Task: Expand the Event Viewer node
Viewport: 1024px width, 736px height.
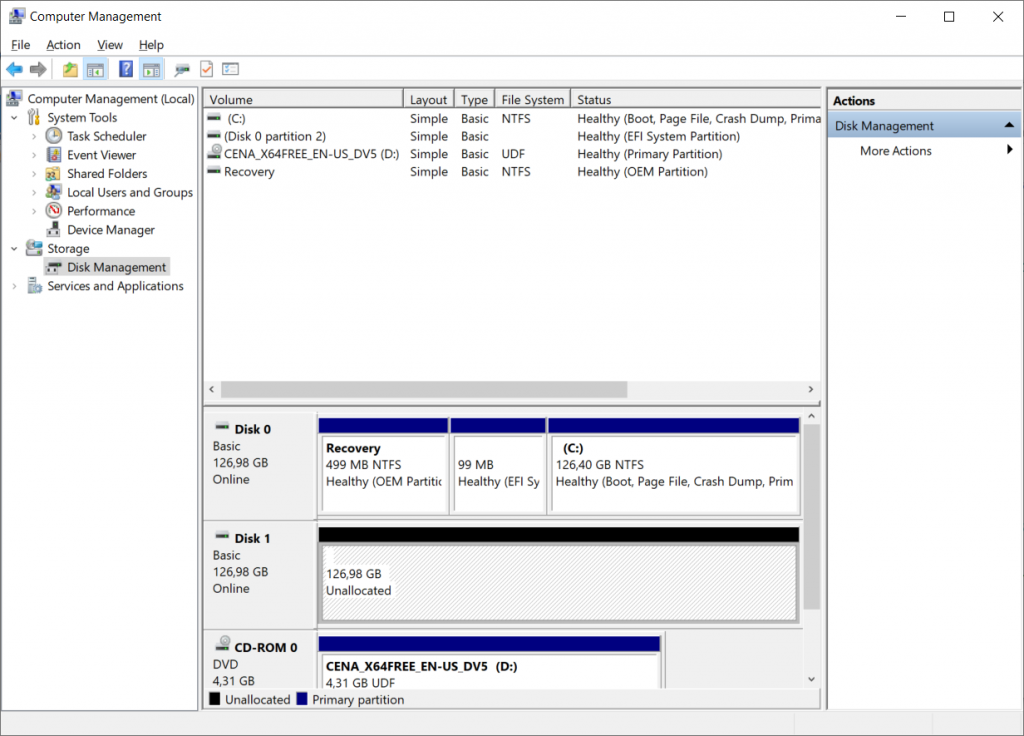Action: coord(34,155)
